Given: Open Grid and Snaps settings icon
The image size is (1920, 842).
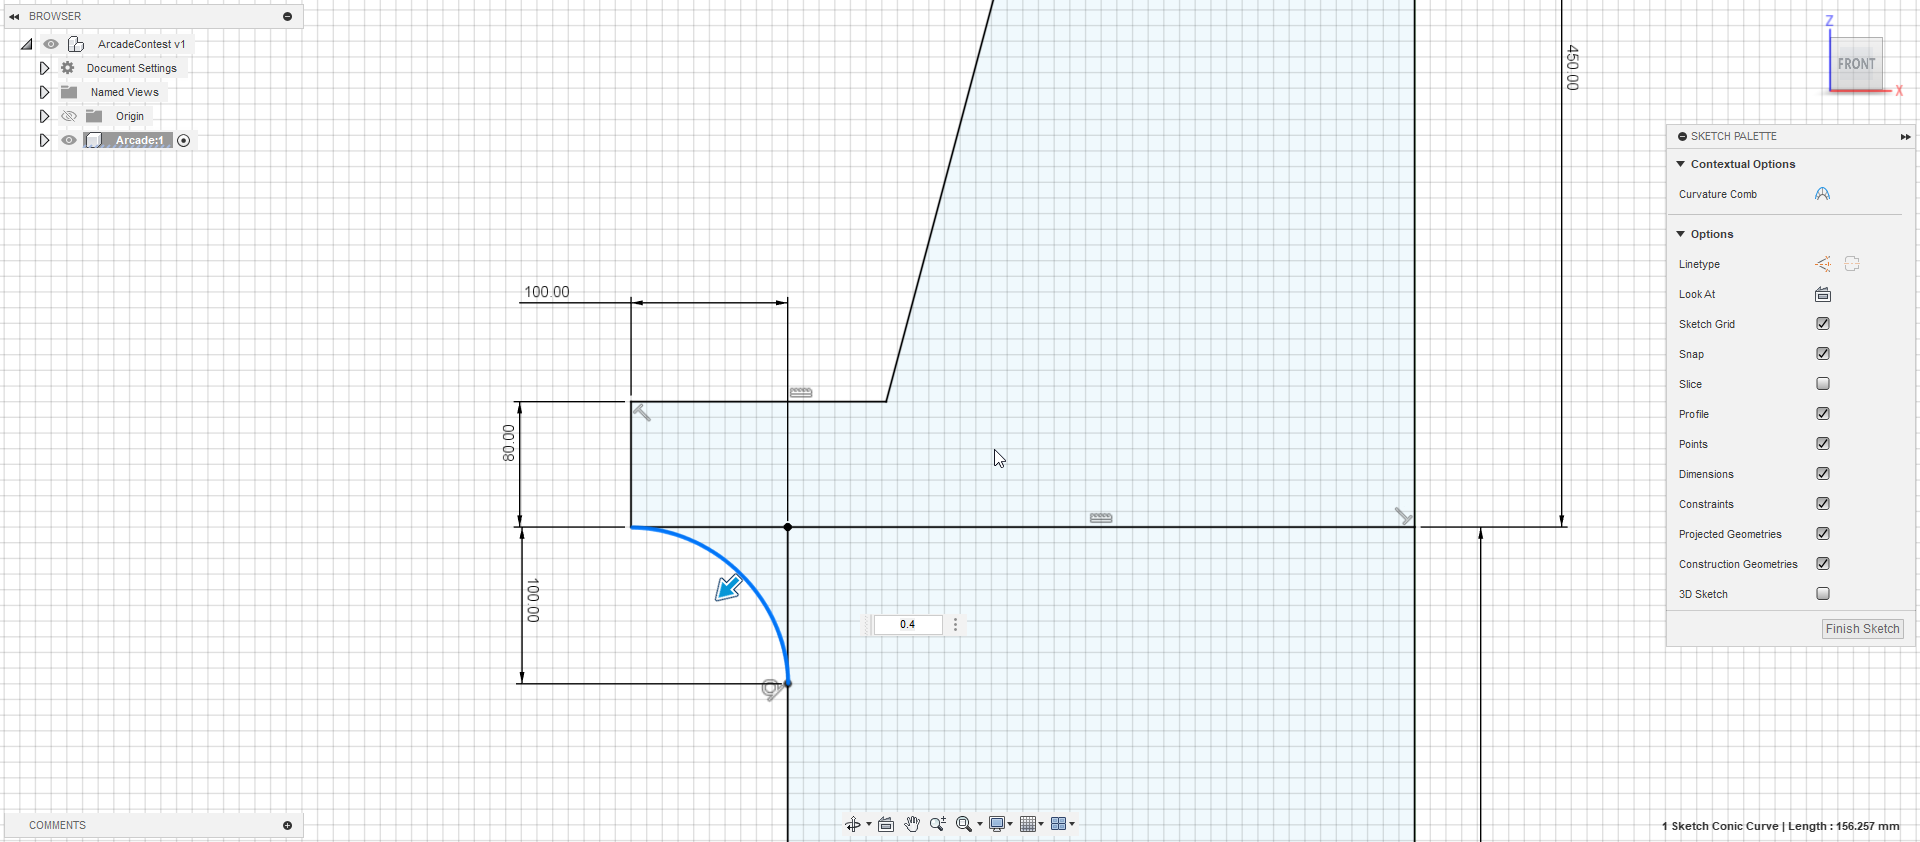Looking at the screenshot, I should pos(1028,824).
